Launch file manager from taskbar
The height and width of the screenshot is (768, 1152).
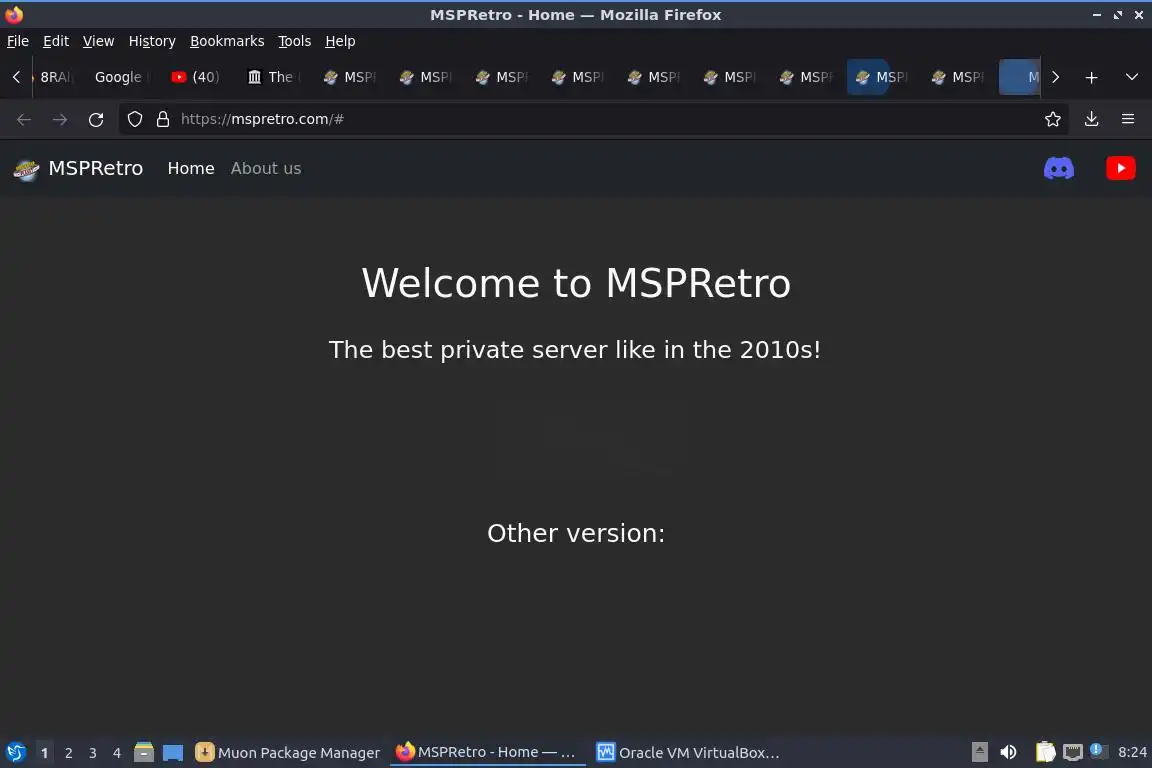coord(144,752)
